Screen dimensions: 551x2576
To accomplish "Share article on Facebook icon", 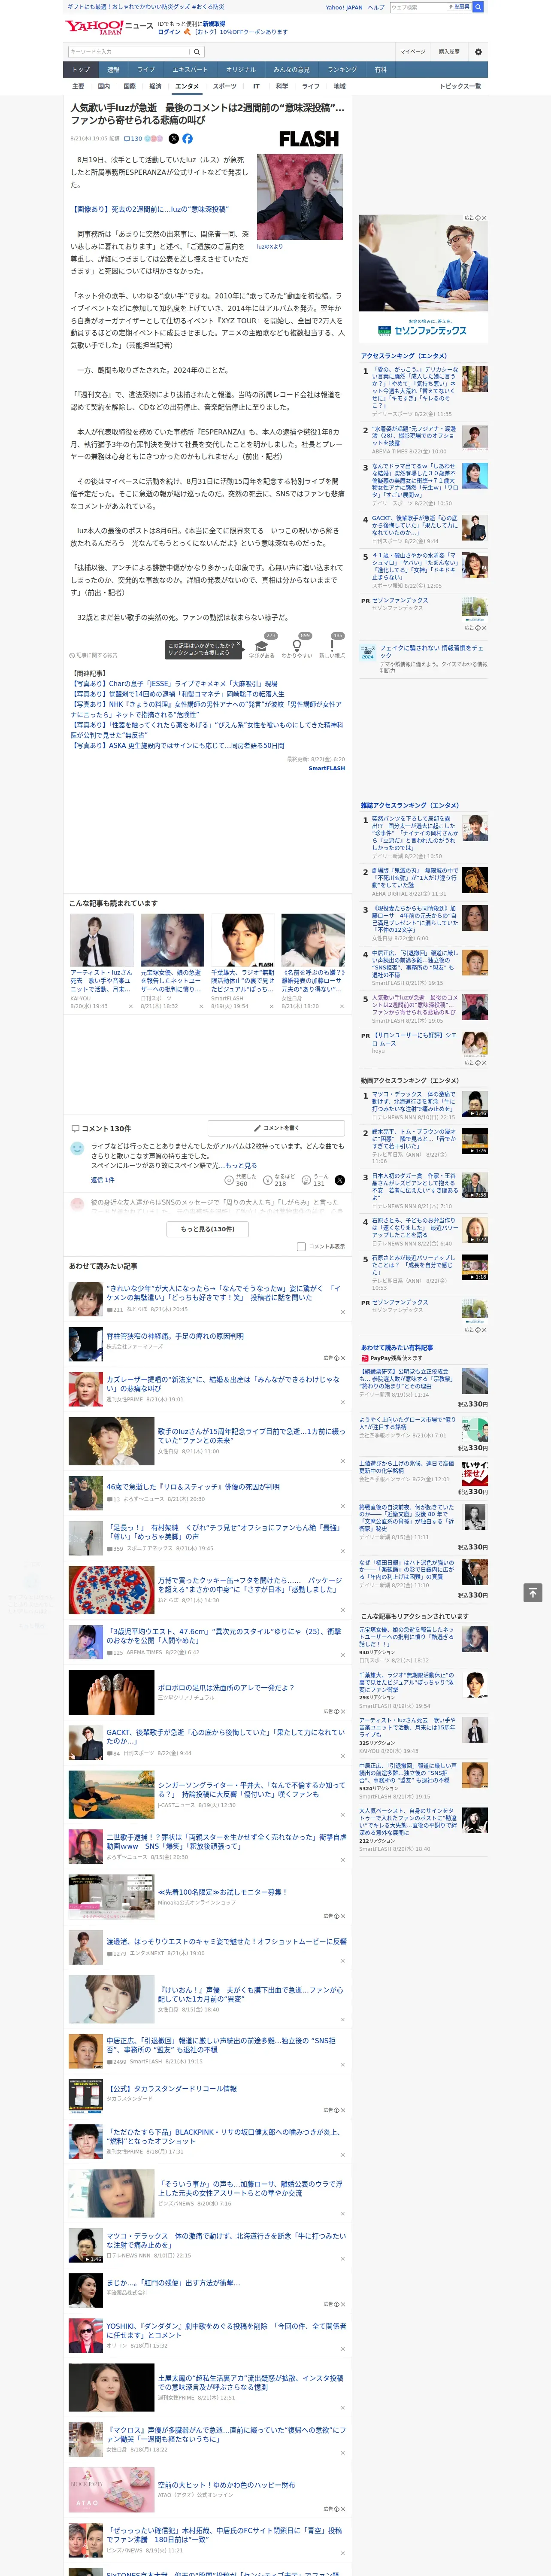I will pos(187,139).
